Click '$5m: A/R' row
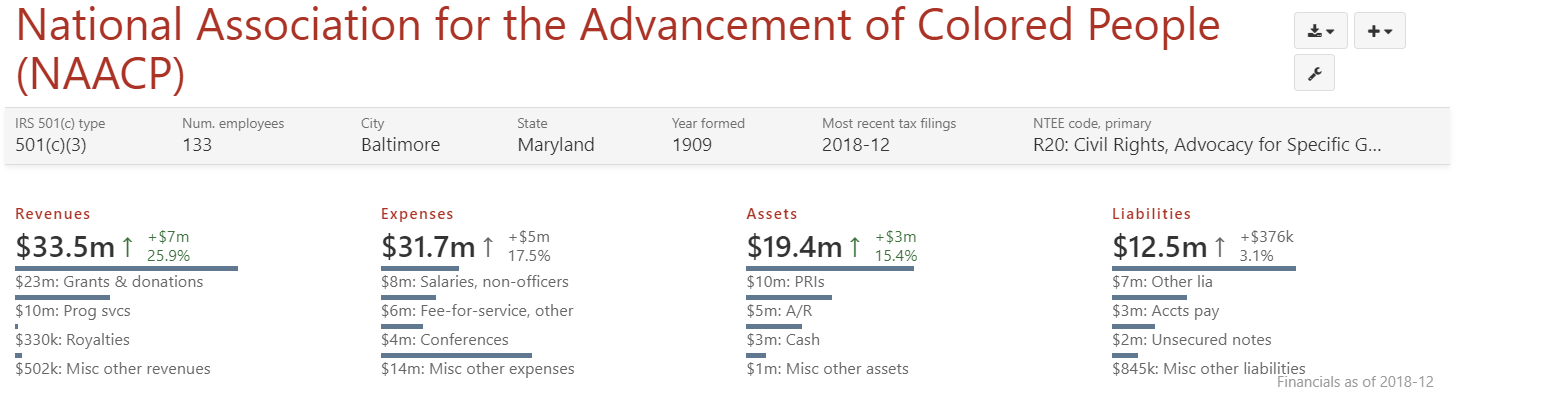The image size is (1556, 406). [782, 311]
